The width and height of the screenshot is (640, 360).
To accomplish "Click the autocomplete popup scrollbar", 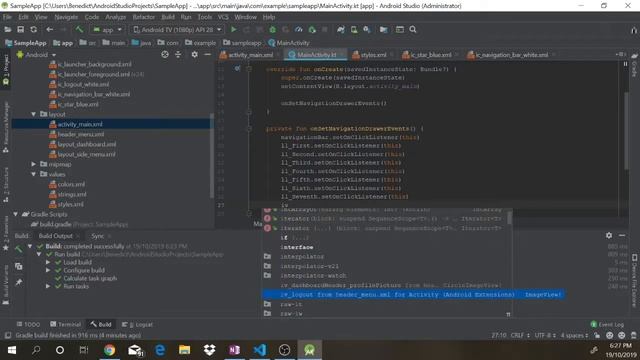I will [509, 217].
